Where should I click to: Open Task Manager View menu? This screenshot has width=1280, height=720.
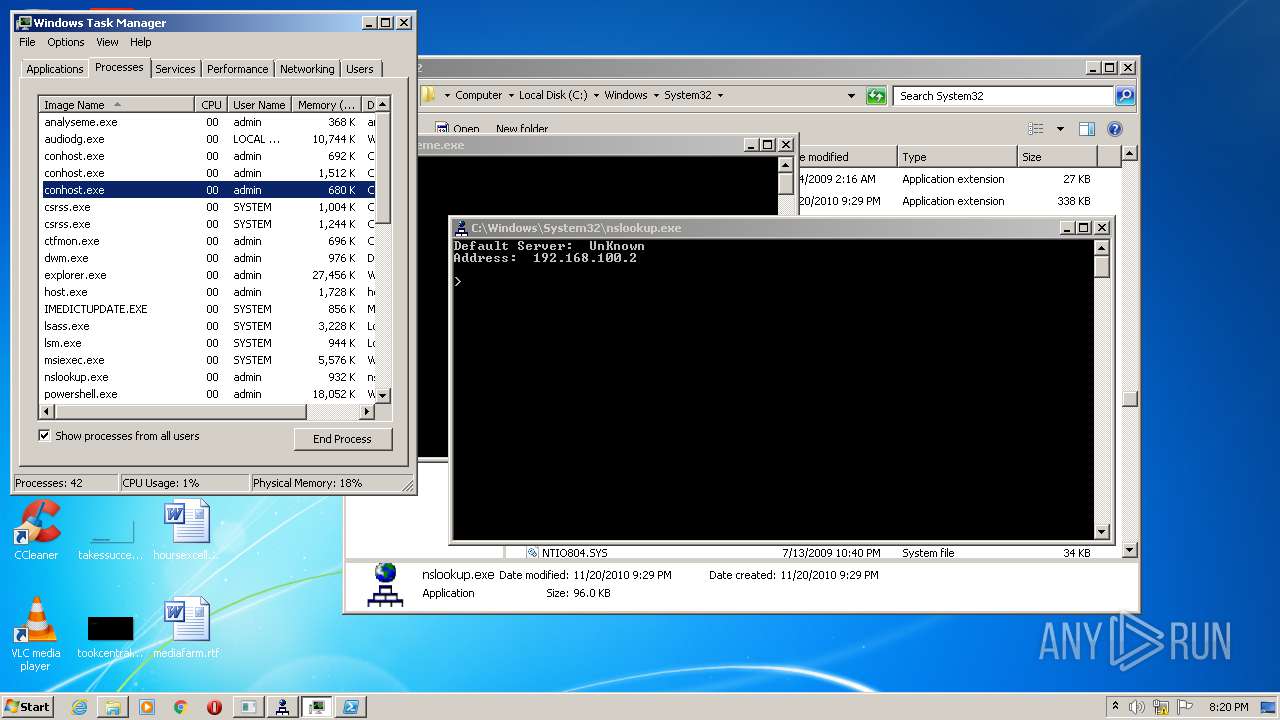107,42
